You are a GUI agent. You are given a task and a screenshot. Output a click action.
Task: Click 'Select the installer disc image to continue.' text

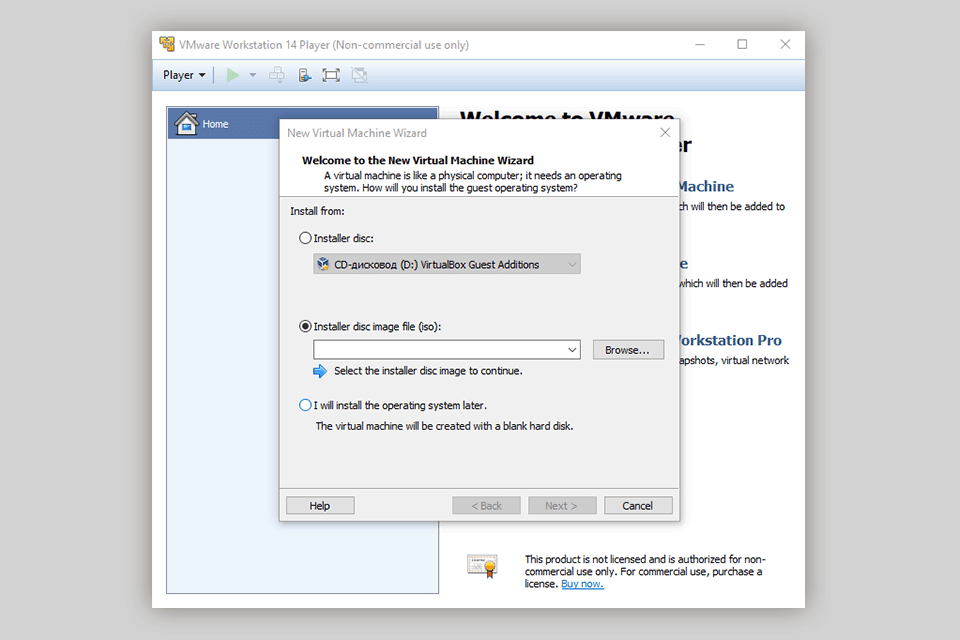(x=428, y=371)
